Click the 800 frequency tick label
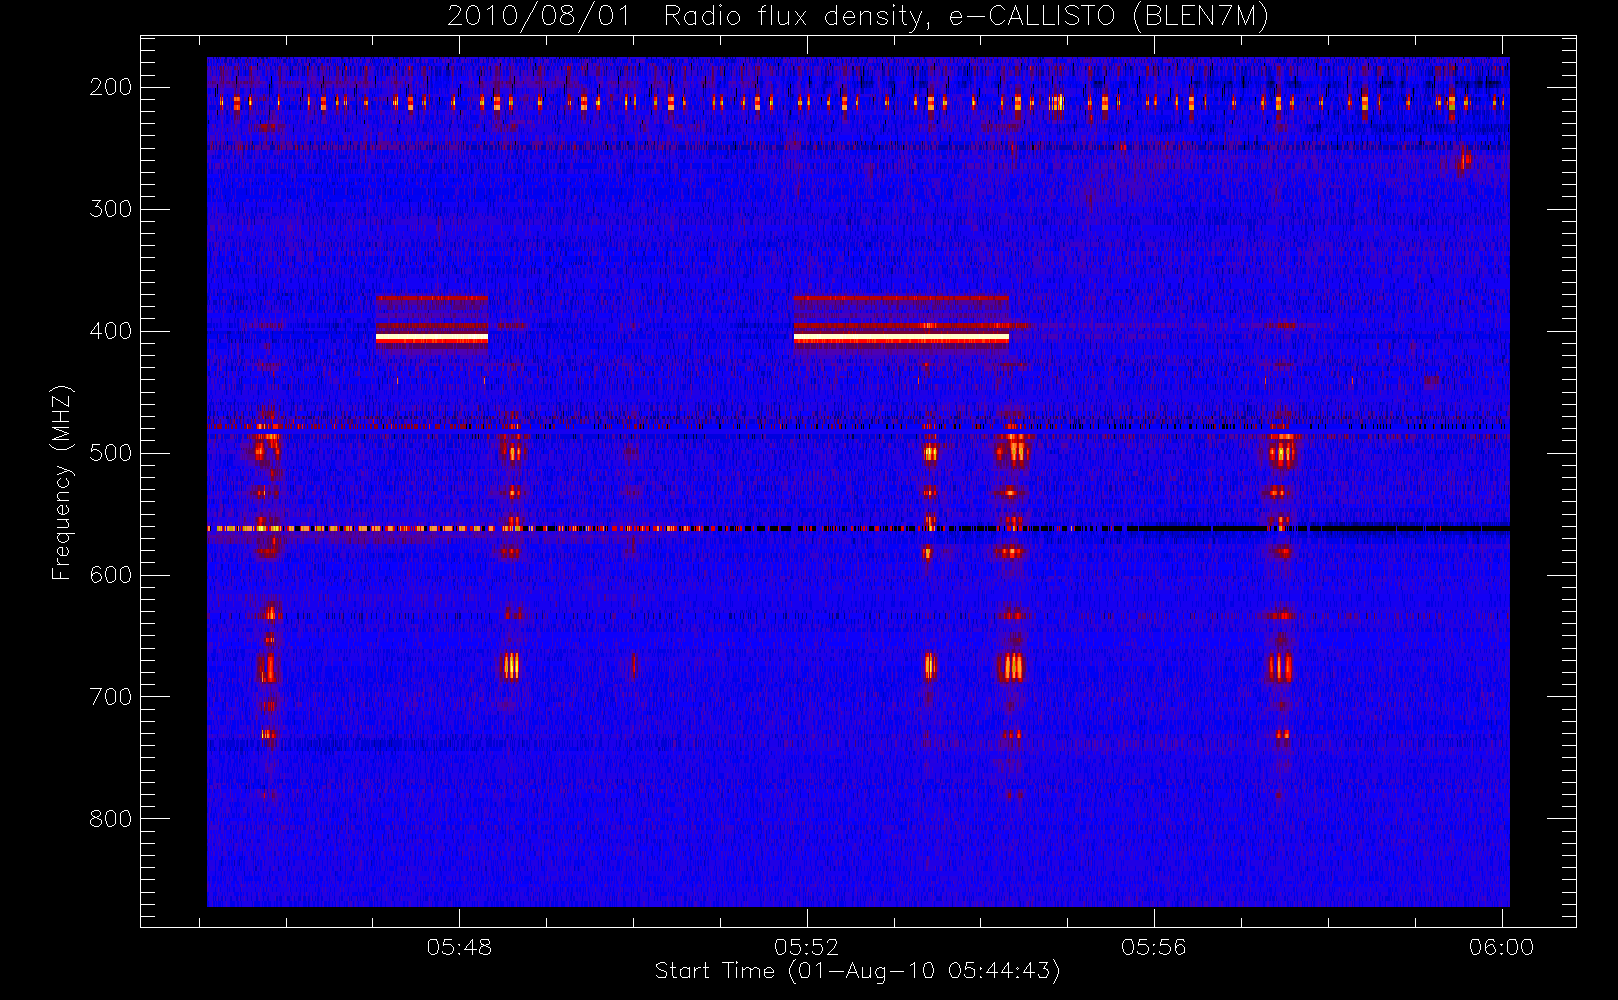 pos(110,819)
